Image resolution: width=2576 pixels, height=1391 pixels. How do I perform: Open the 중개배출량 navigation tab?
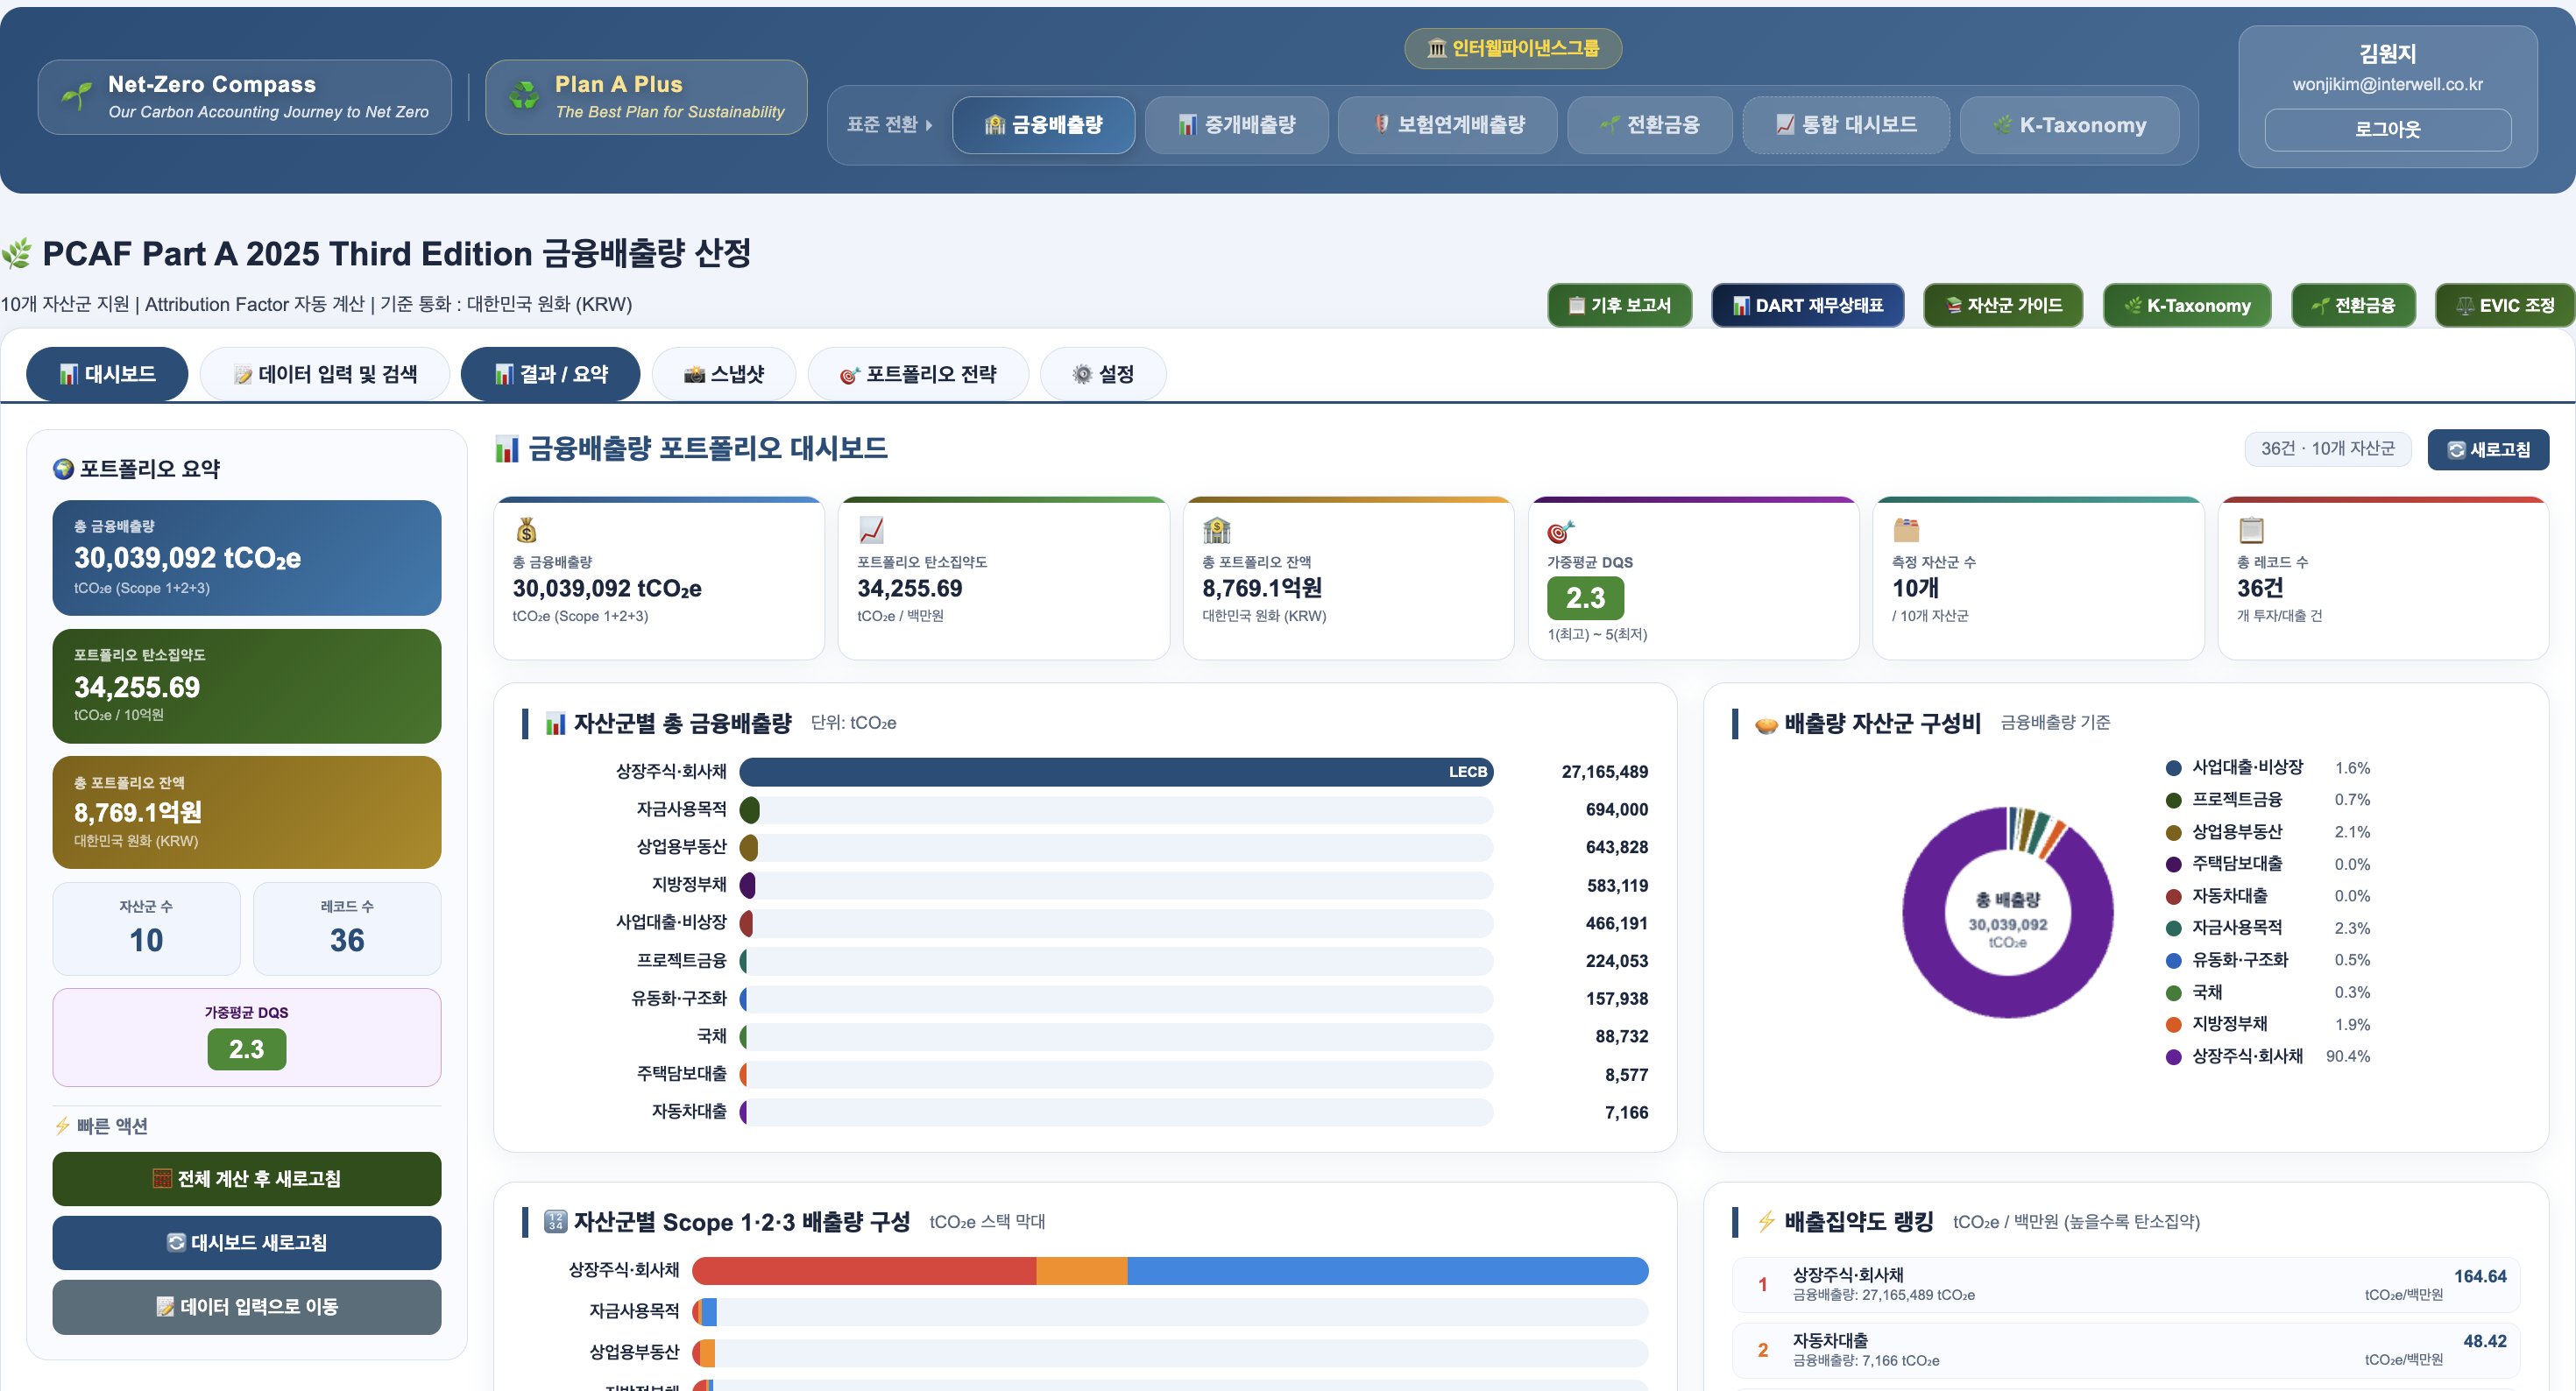pos(1236,125)
